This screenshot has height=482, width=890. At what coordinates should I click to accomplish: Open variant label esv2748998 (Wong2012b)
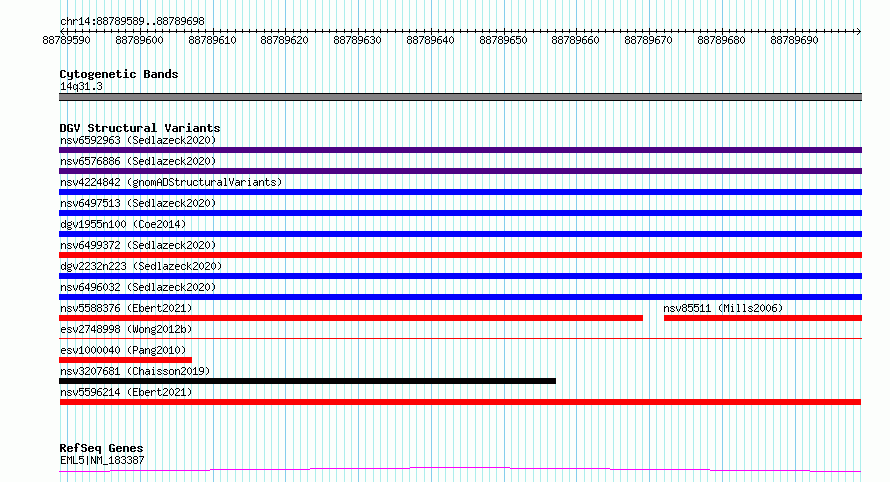tap(126, 329)
